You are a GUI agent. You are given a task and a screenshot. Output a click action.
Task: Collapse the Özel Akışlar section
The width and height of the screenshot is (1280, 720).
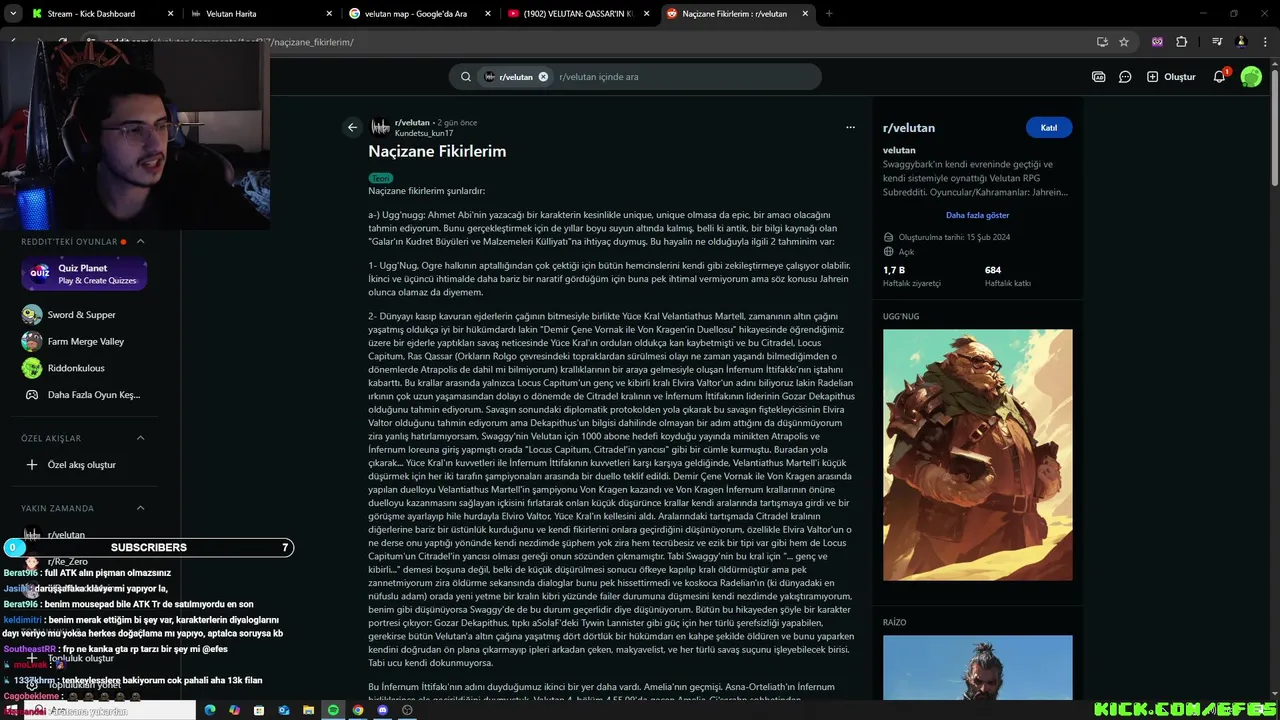(x=140, y=438)
